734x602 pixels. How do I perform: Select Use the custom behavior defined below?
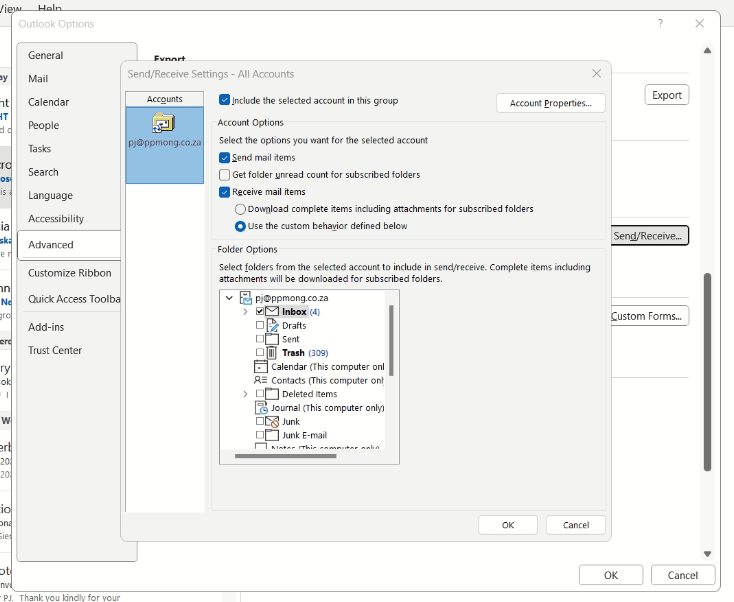[240, 226]
